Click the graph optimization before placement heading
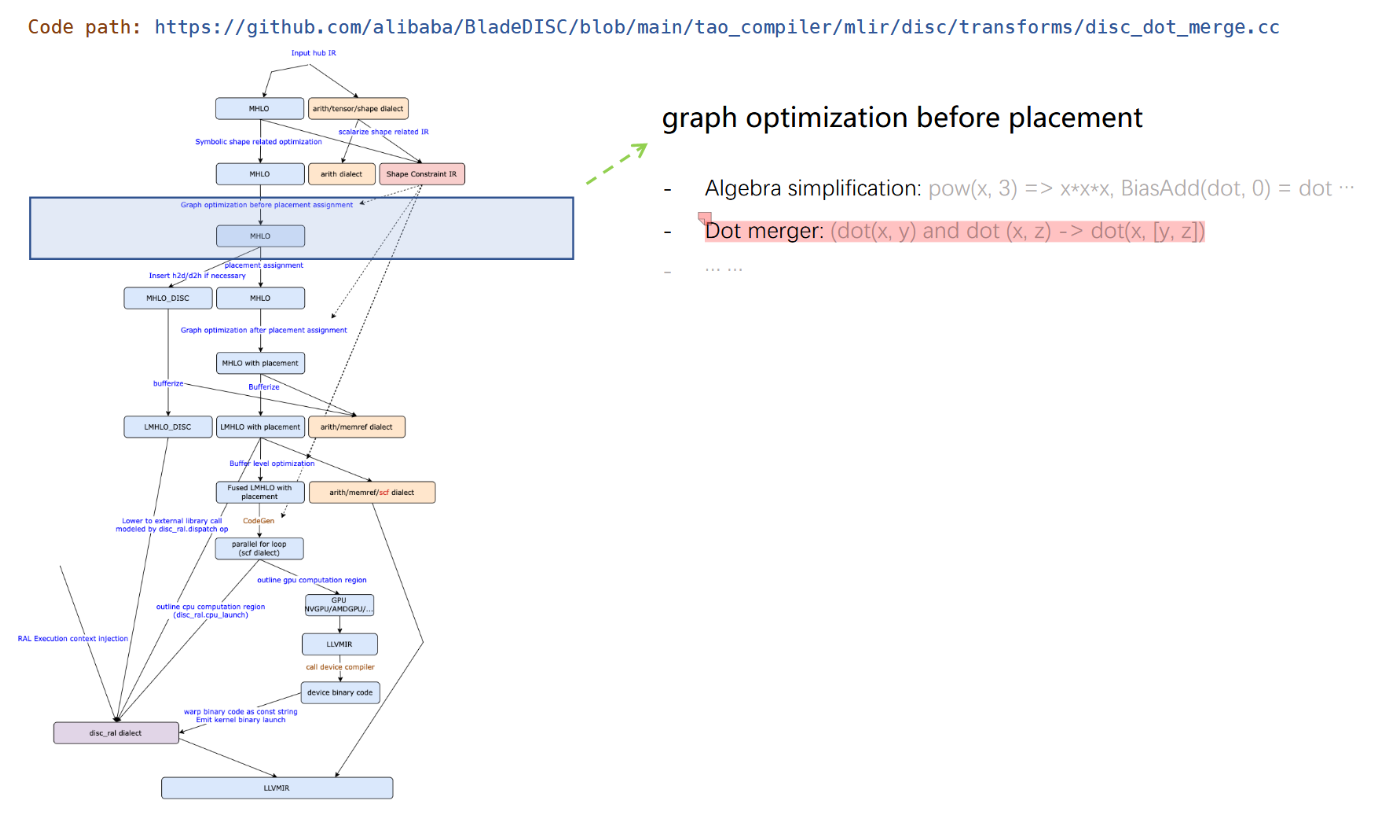The height and width of the screenshot is (816, 1378). click(x=901, y=118)
